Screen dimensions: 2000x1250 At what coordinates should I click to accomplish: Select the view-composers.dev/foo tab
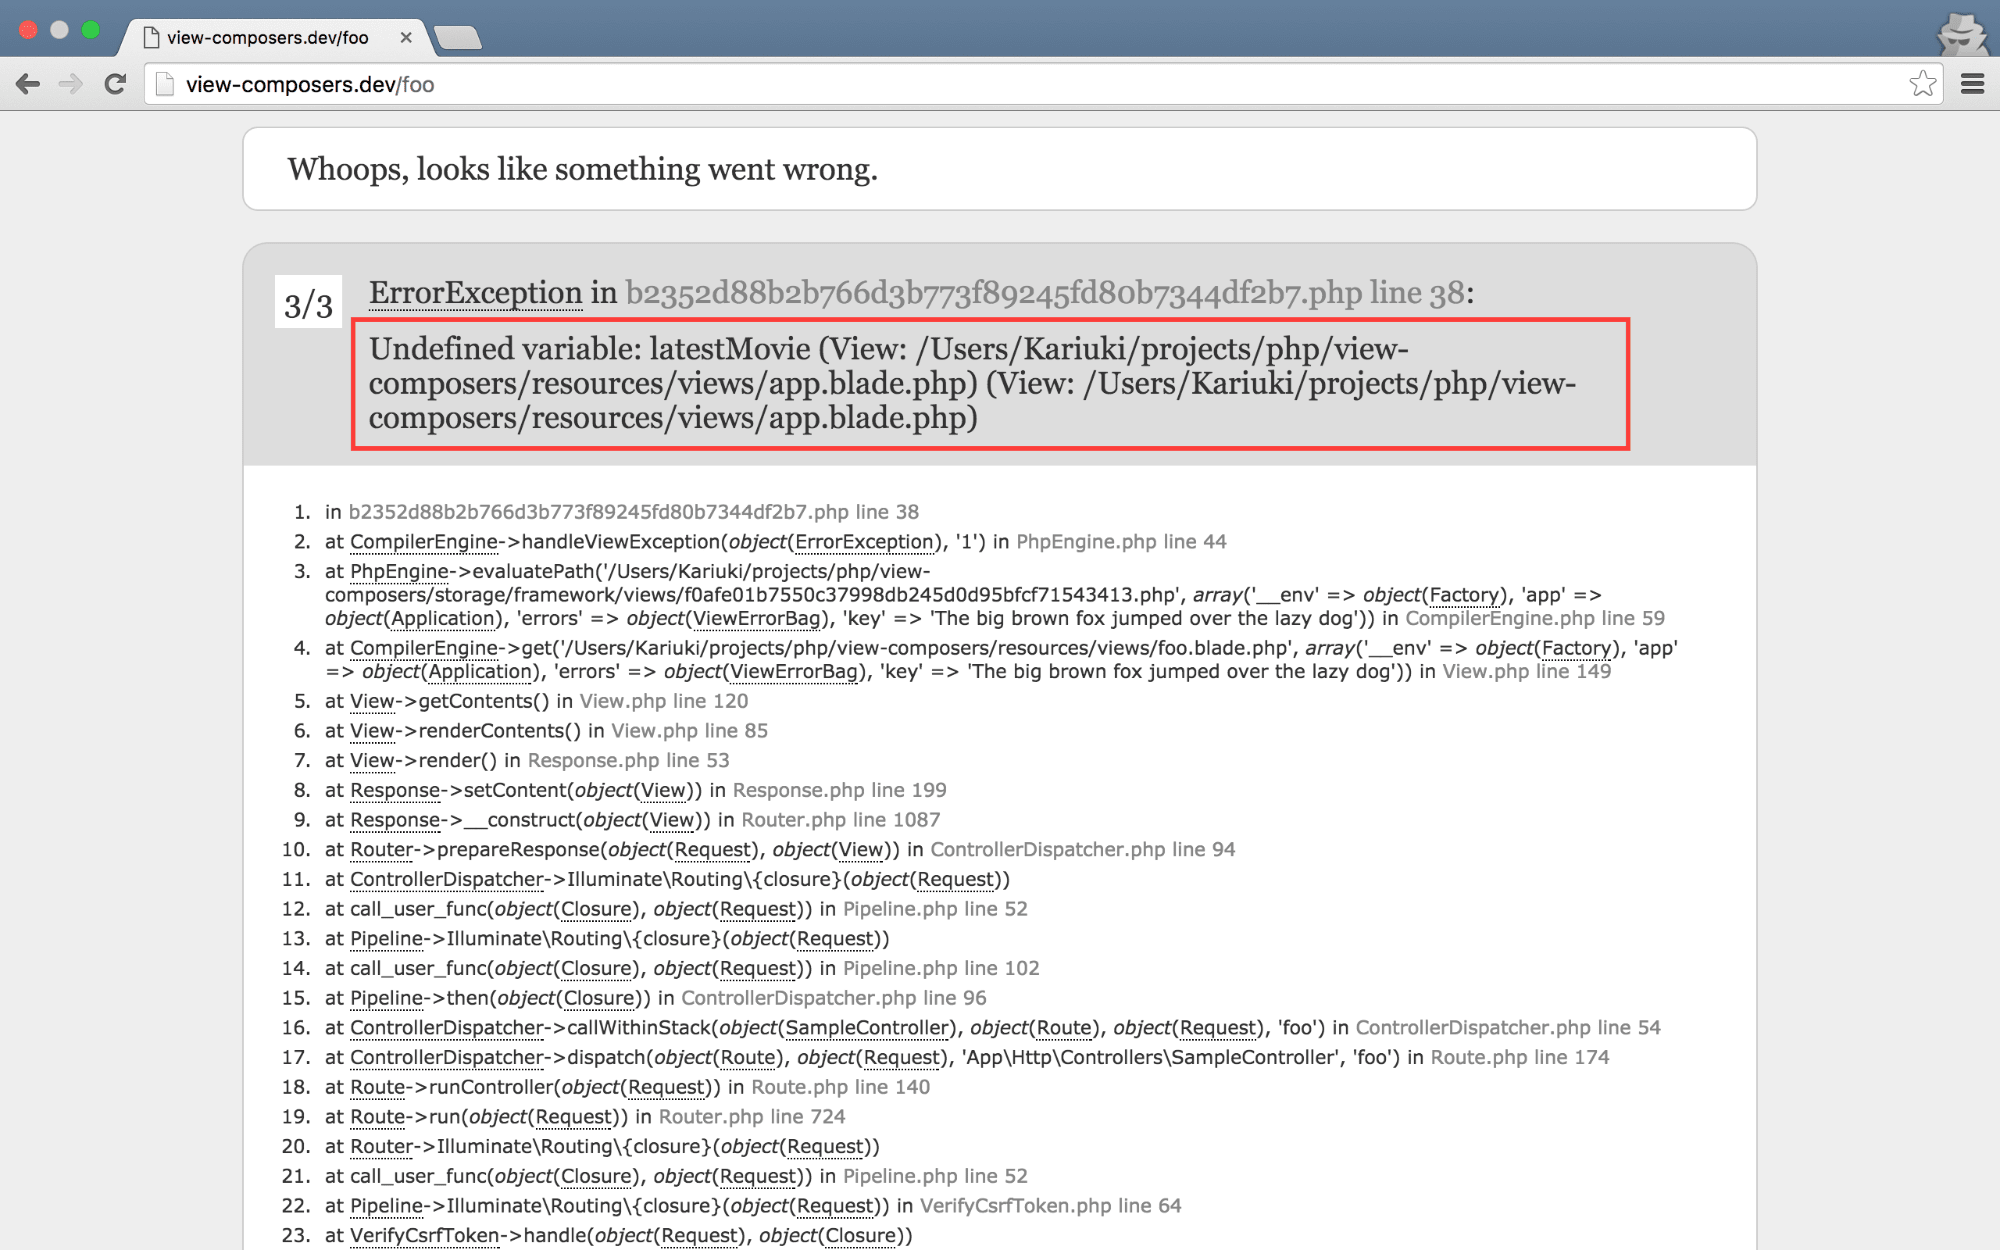click(268, 38)
